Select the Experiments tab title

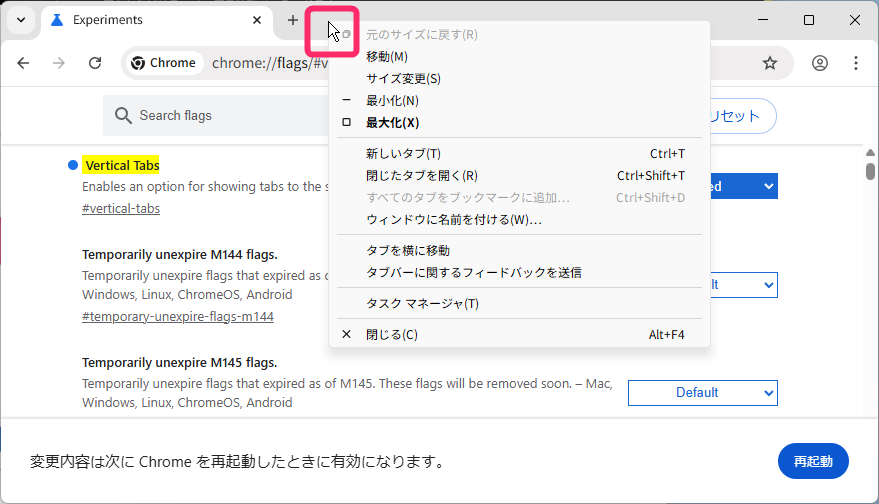[x=108, y=20]
